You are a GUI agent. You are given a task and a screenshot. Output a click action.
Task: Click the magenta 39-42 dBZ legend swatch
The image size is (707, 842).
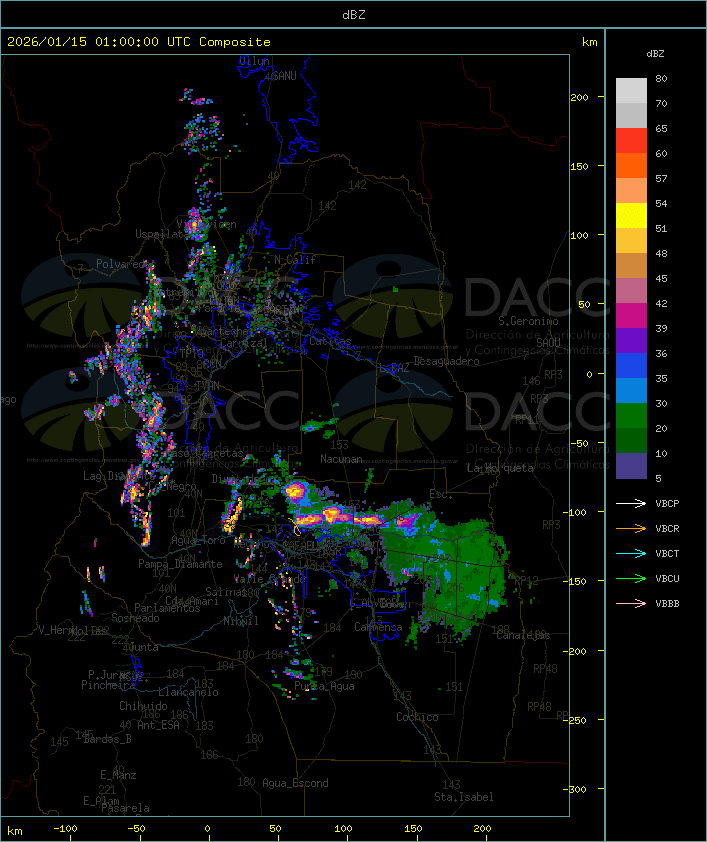631,316
